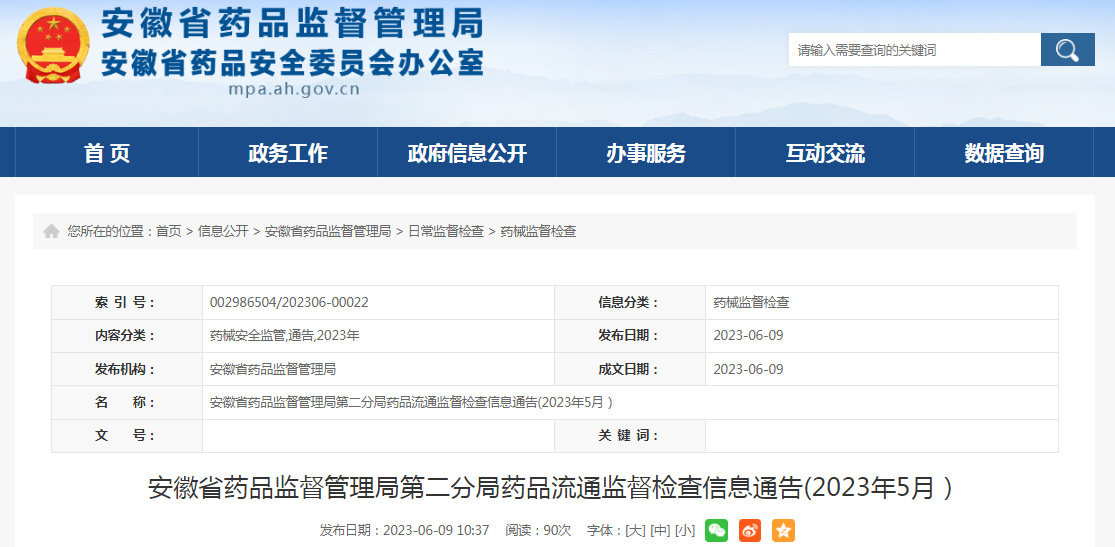Open 药械监督检查 breadcrumb link
The width and height of the screenshot is (1115, 547).
click(538, 231)
